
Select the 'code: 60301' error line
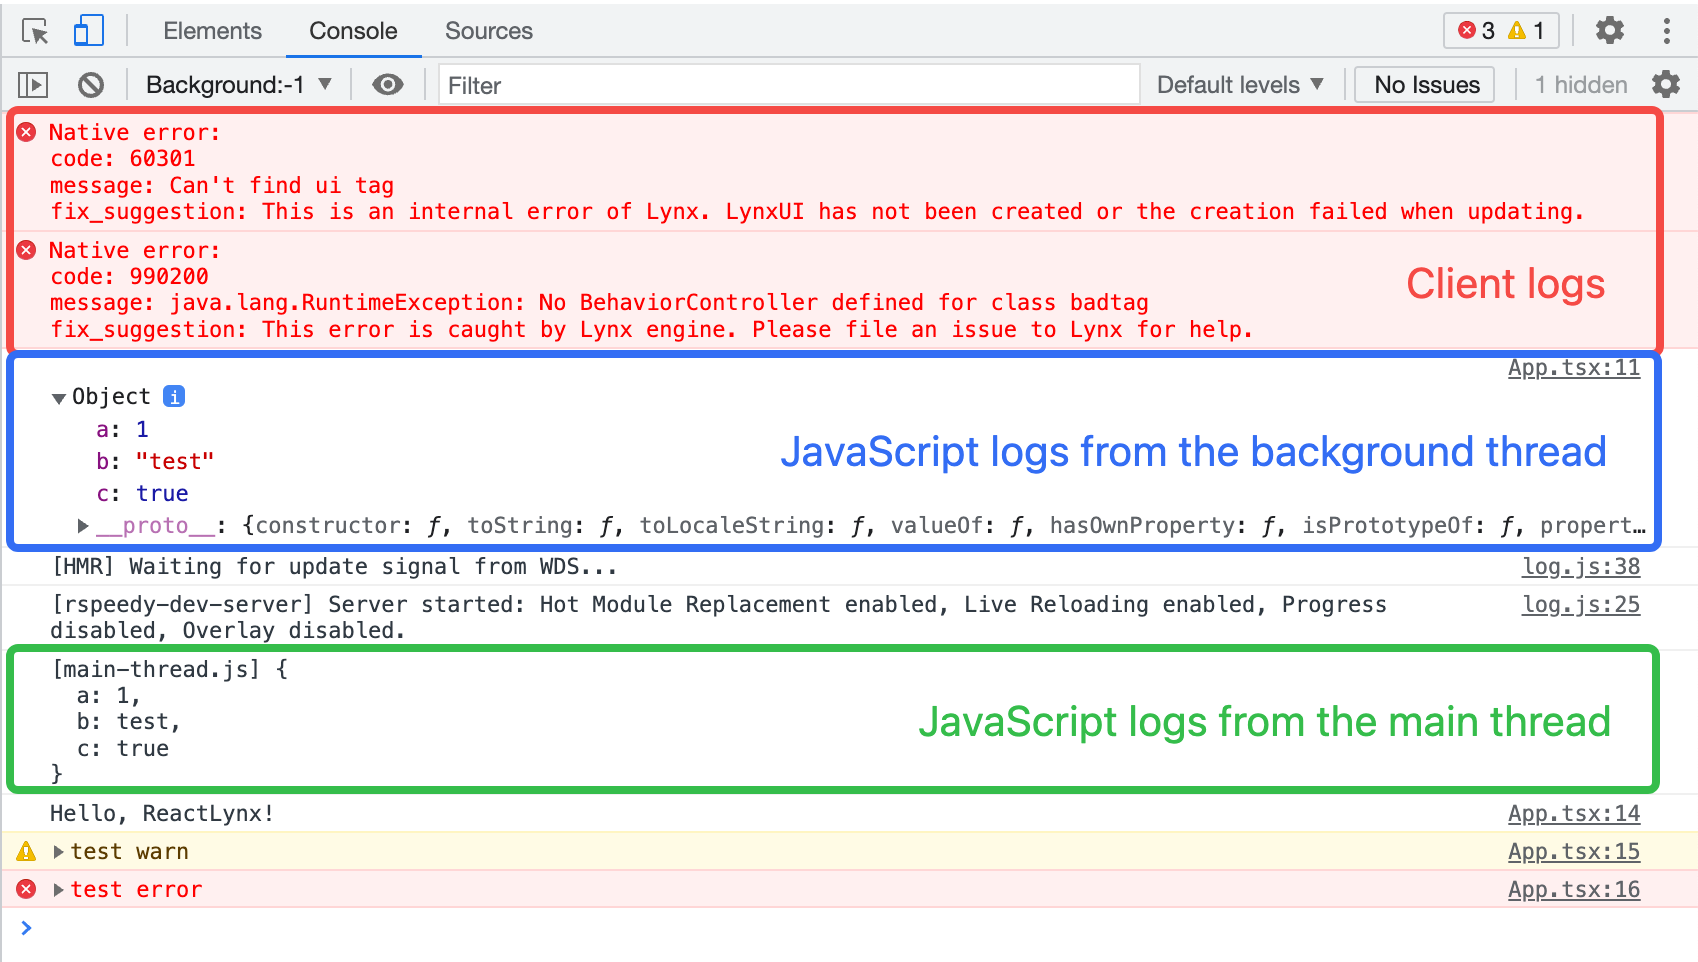pos(123,158)
